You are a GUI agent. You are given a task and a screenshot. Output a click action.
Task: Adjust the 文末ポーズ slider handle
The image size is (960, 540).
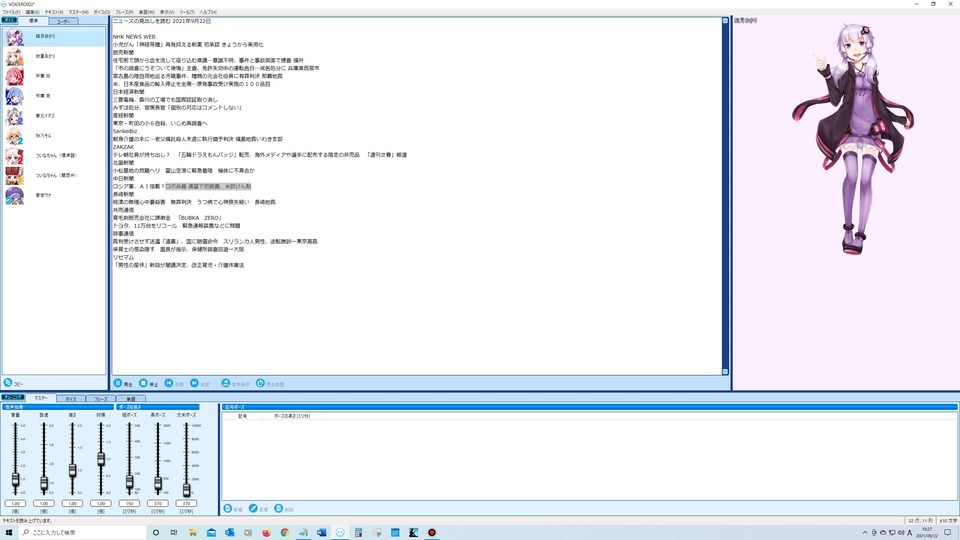[186, 490]
